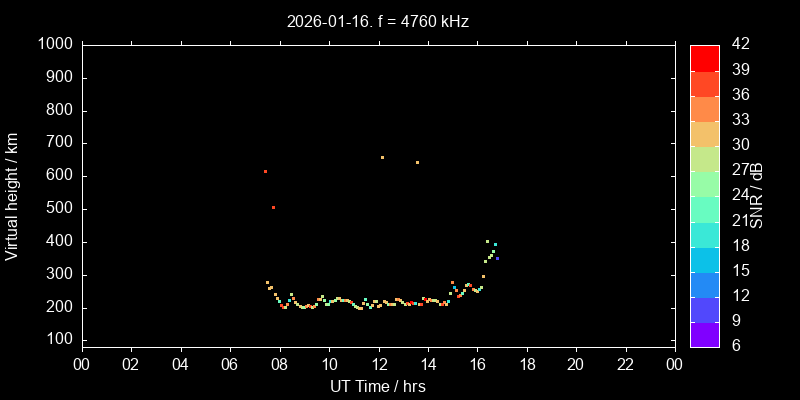Click the '22' tick label on the time axis
Screen dimensions: 800x400
[626, 364]
